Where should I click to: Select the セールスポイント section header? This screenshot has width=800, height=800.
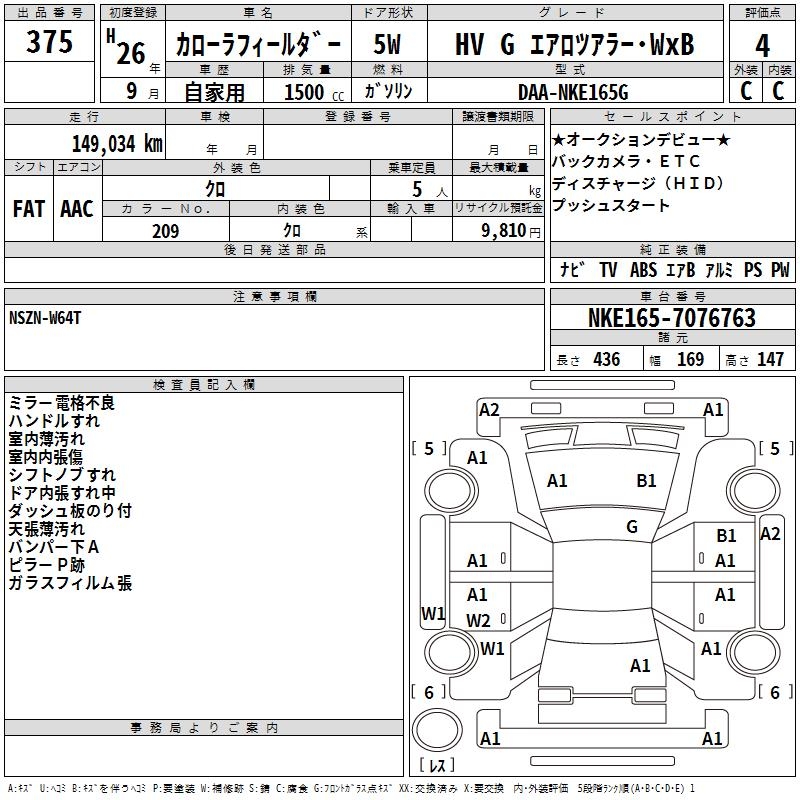(672, 117)
